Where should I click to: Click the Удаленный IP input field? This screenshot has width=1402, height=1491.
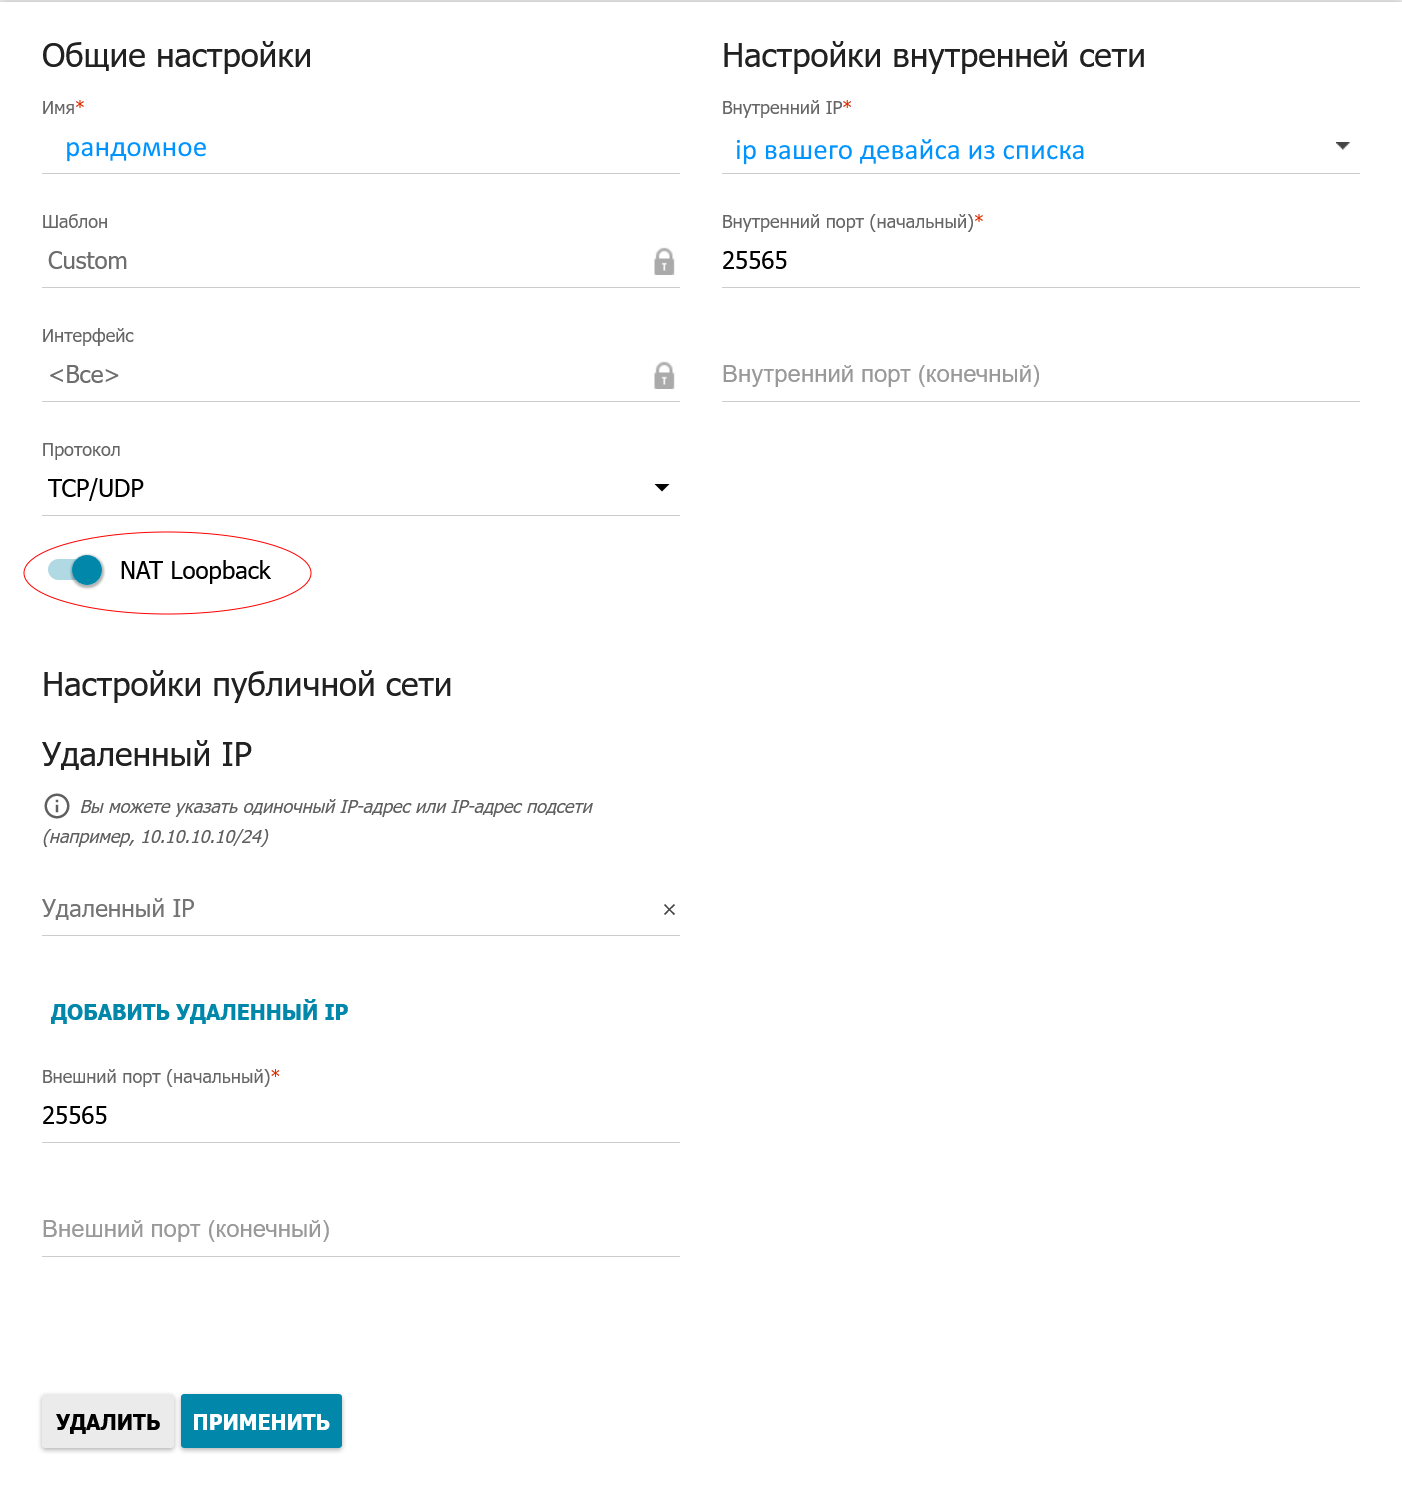click(350, 909)
